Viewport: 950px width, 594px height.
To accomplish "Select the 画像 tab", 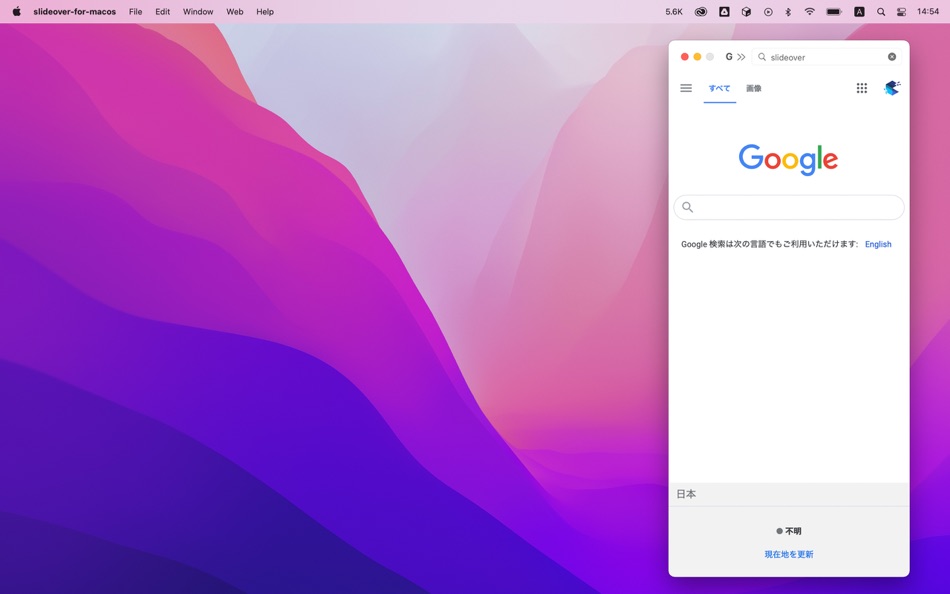I will coord(754,88).
